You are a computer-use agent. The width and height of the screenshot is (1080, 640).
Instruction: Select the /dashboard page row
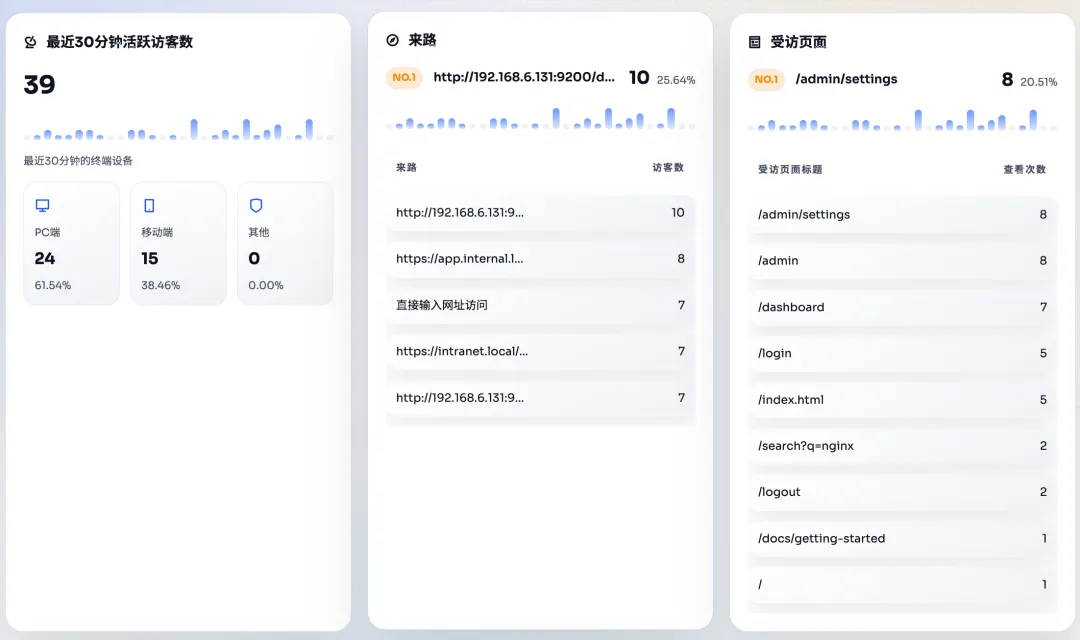coord(902,307)
